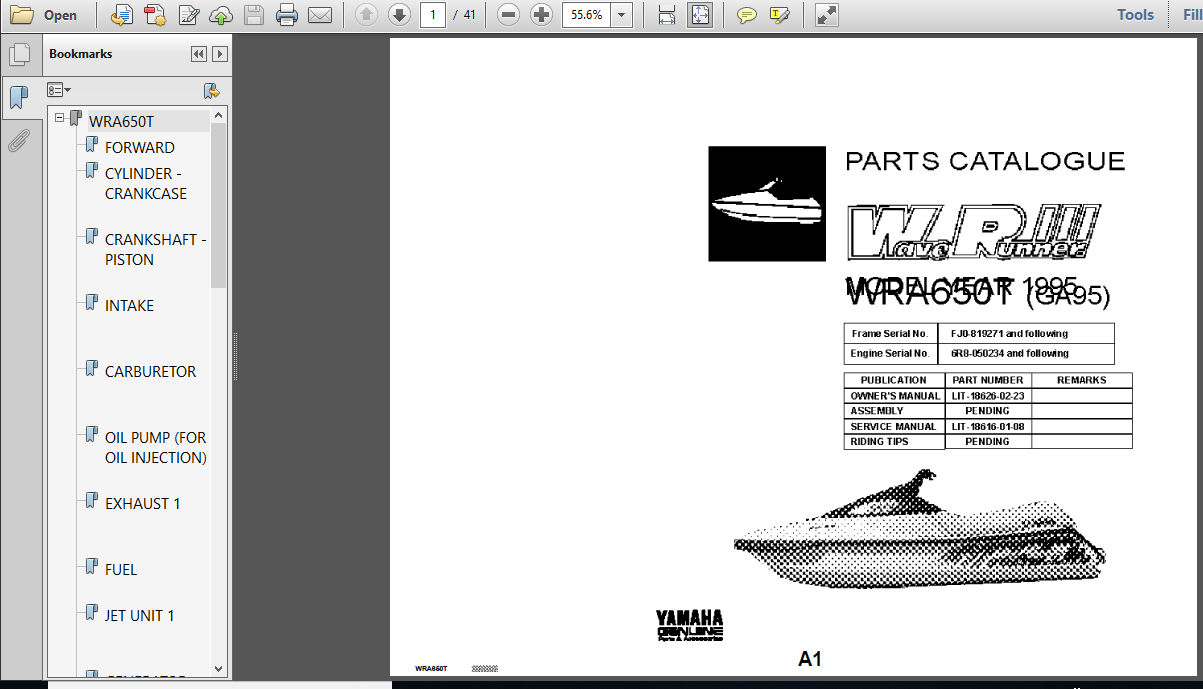Click the OWNER'S MANUAL part number LIT-18626-02-23

988,396
